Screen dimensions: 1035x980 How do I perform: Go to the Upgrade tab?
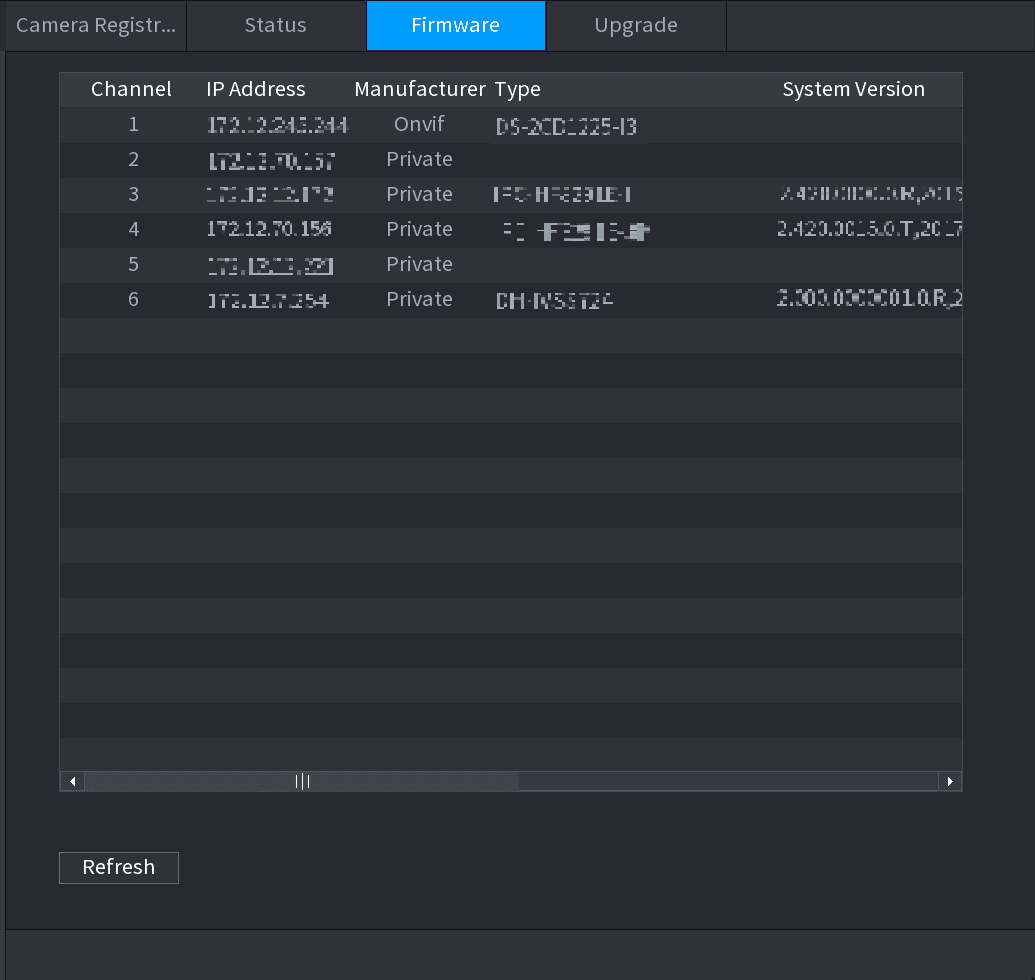(636, 25)
